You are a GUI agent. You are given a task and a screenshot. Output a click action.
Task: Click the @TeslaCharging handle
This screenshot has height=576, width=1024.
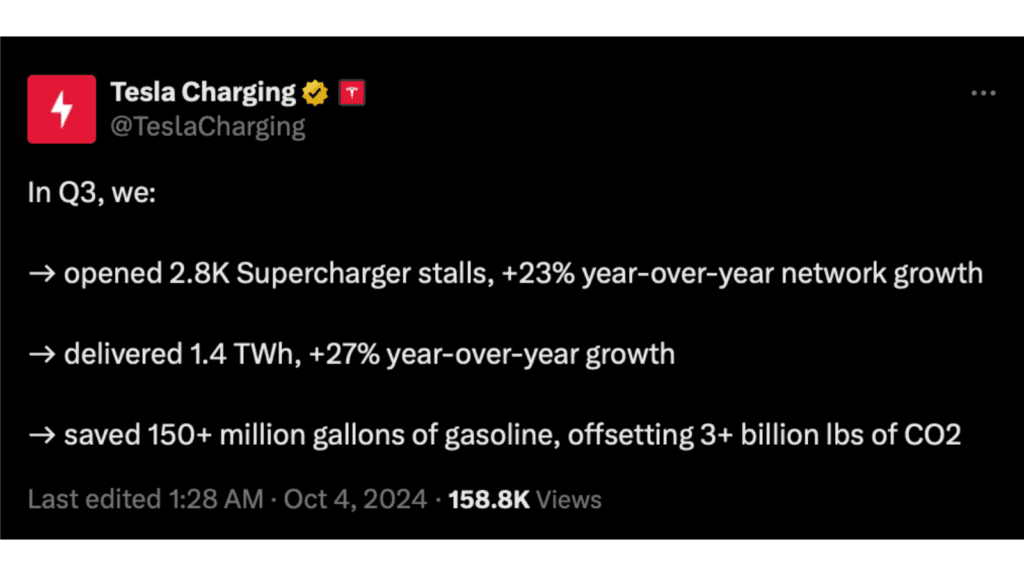[x=207, y=126]
